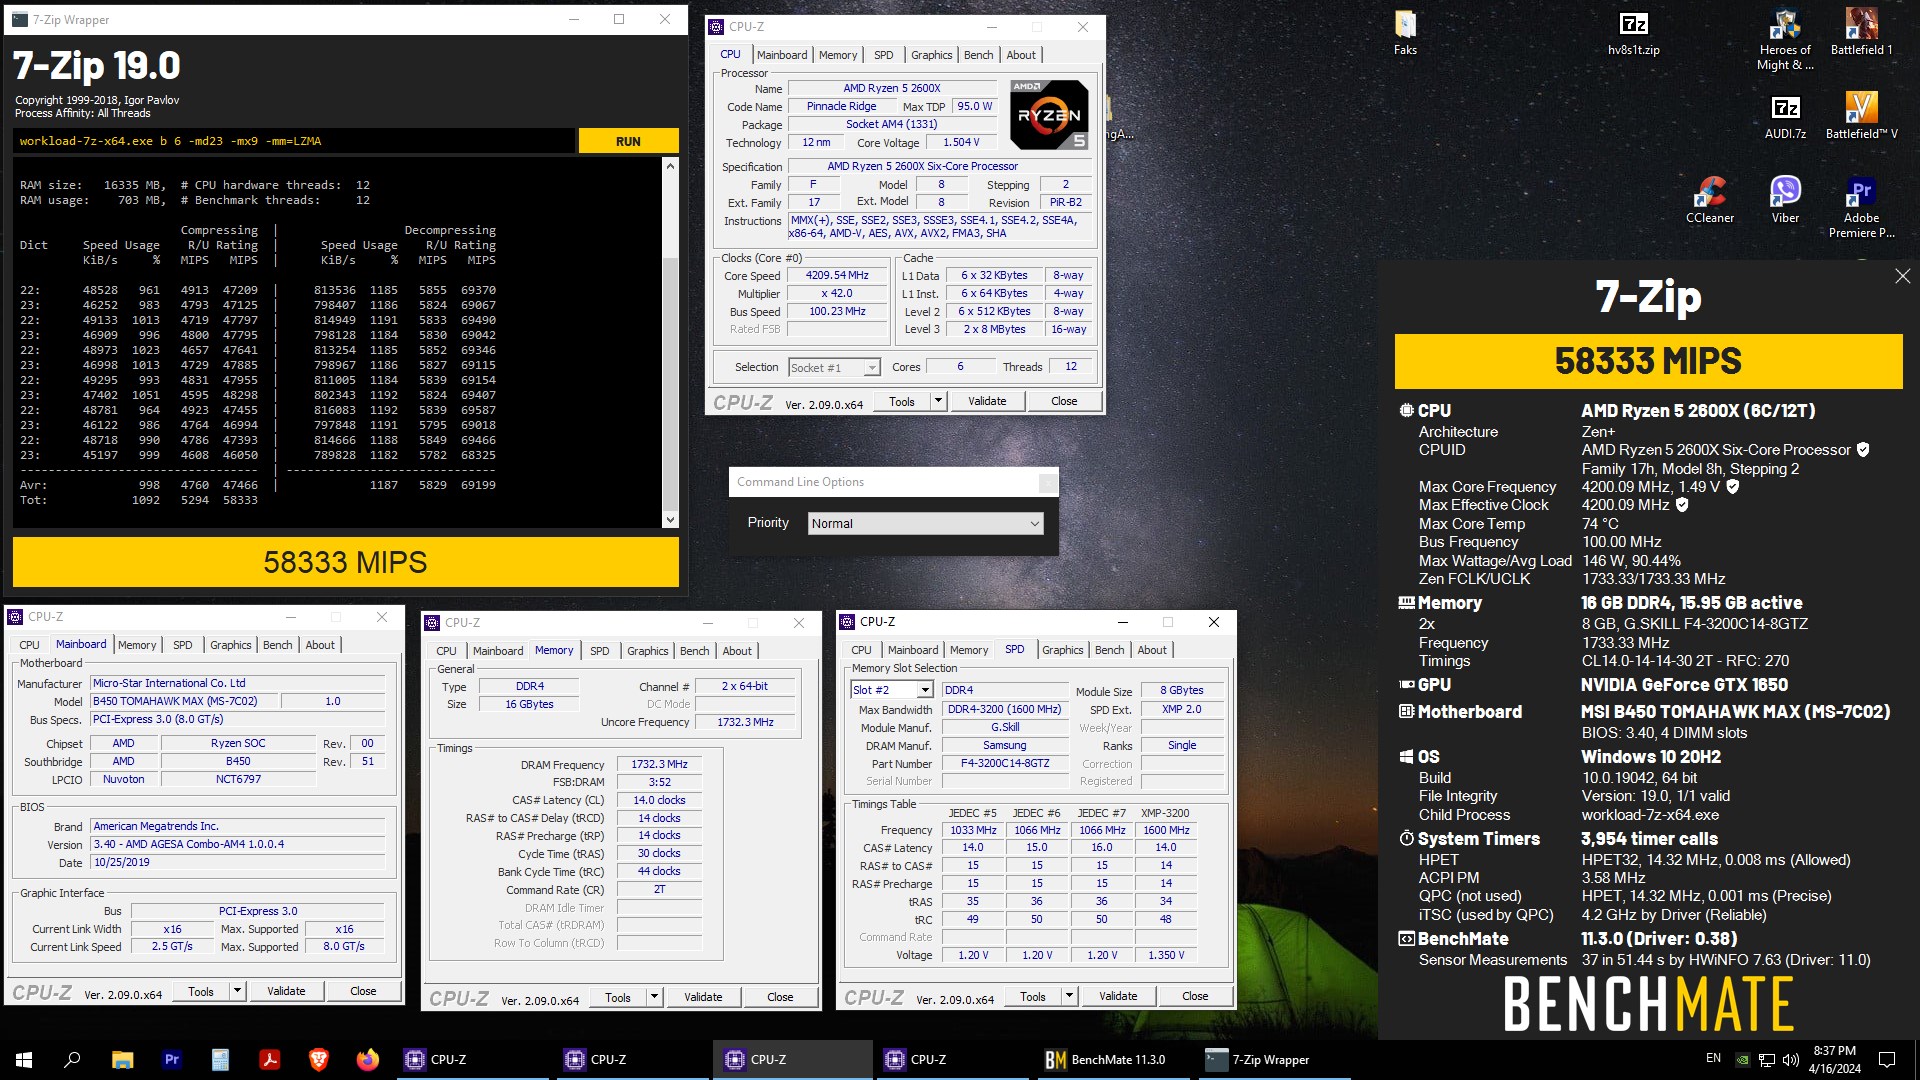The image size is (1920, 1080).
Task: Open Slot #2 dropdown in SPD window
Action: pos(892,690)
